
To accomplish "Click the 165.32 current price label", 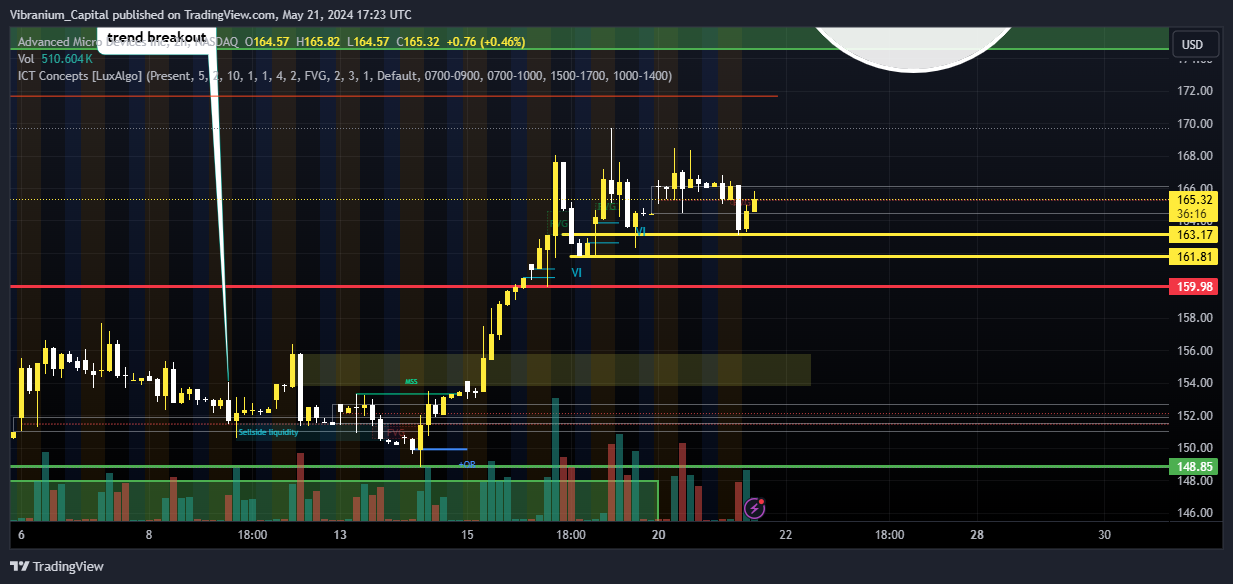I will [x=1195, y=200].
